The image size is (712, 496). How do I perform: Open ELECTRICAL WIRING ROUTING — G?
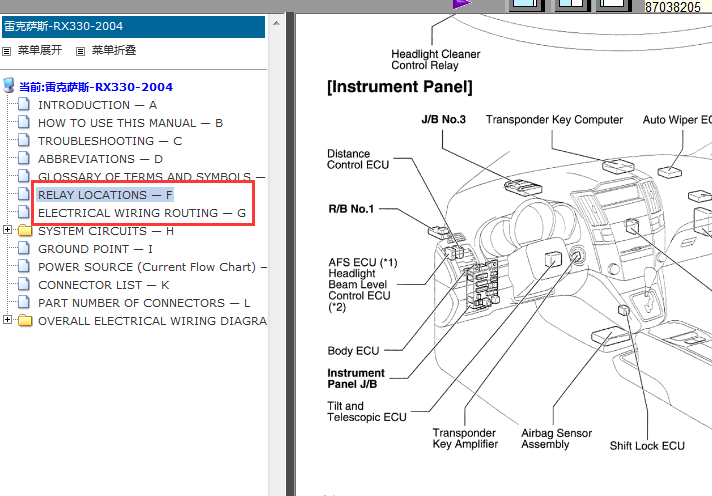[x=142, y=213]
